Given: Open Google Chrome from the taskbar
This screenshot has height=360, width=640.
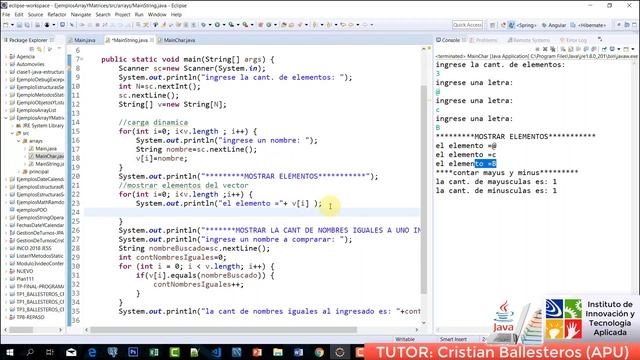Looking at the screenshot, I should pos(319,352).
